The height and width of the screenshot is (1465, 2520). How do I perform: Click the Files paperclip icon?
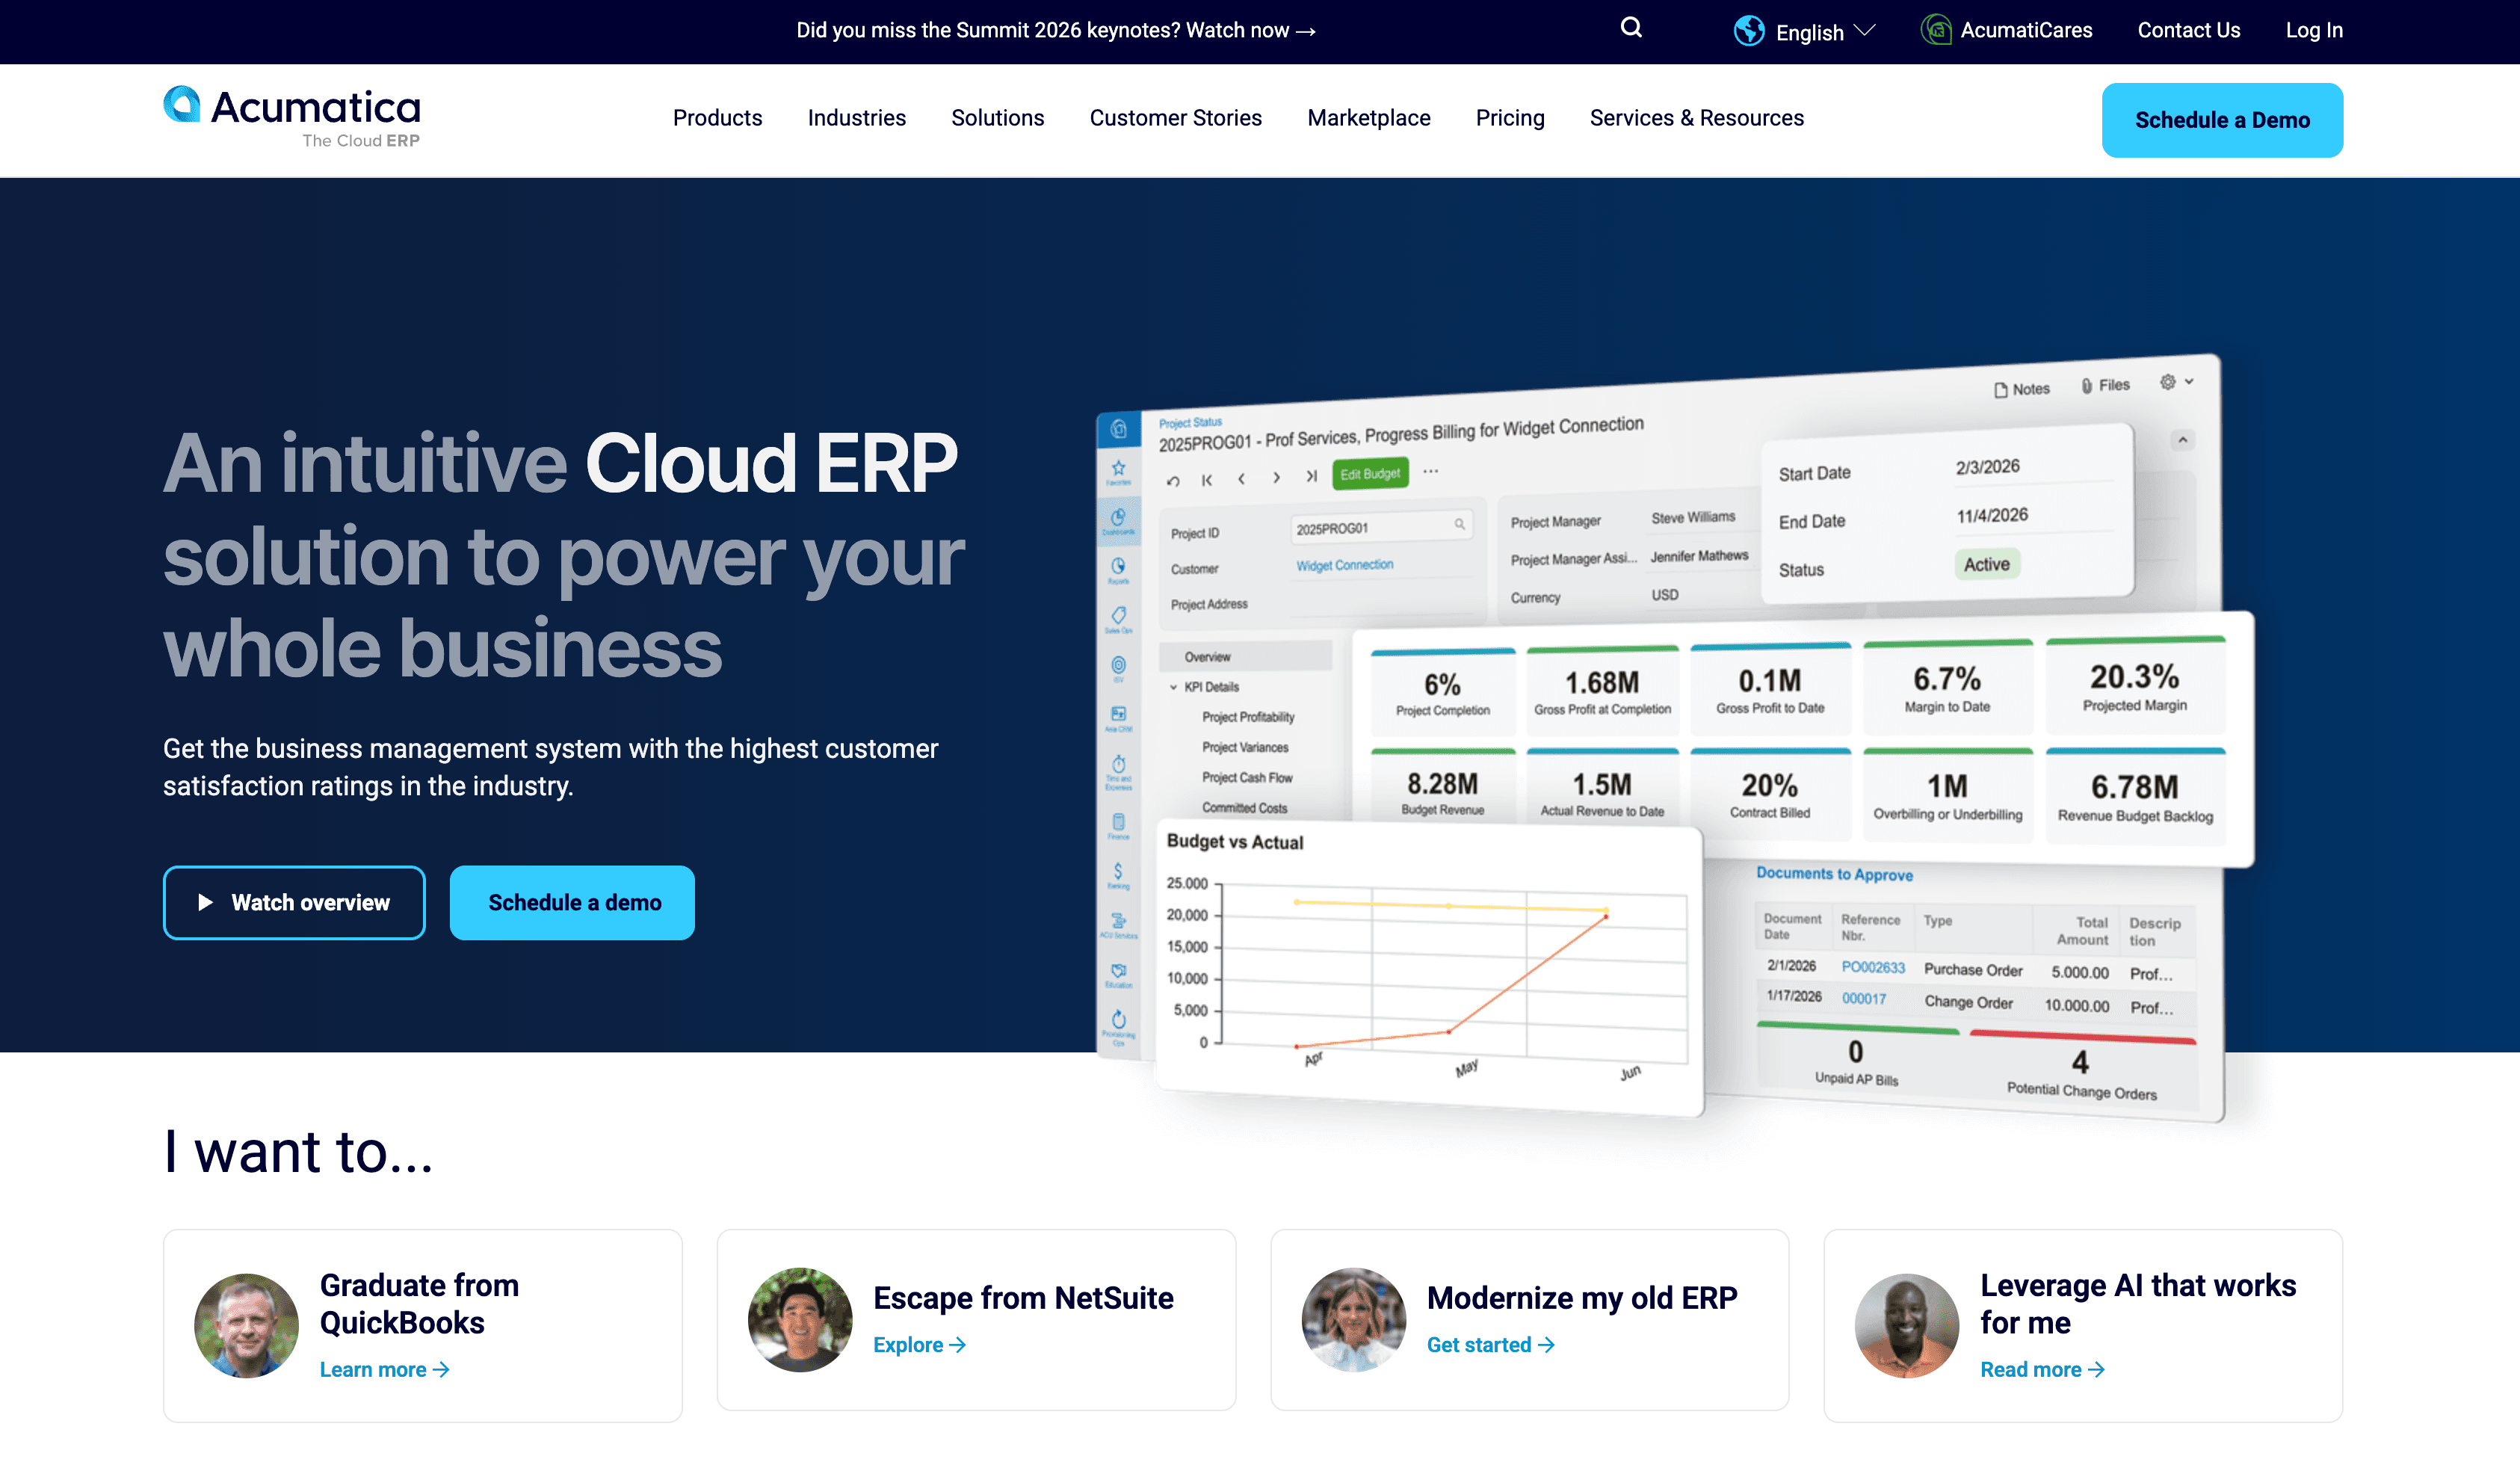(x=2086, y=386)
